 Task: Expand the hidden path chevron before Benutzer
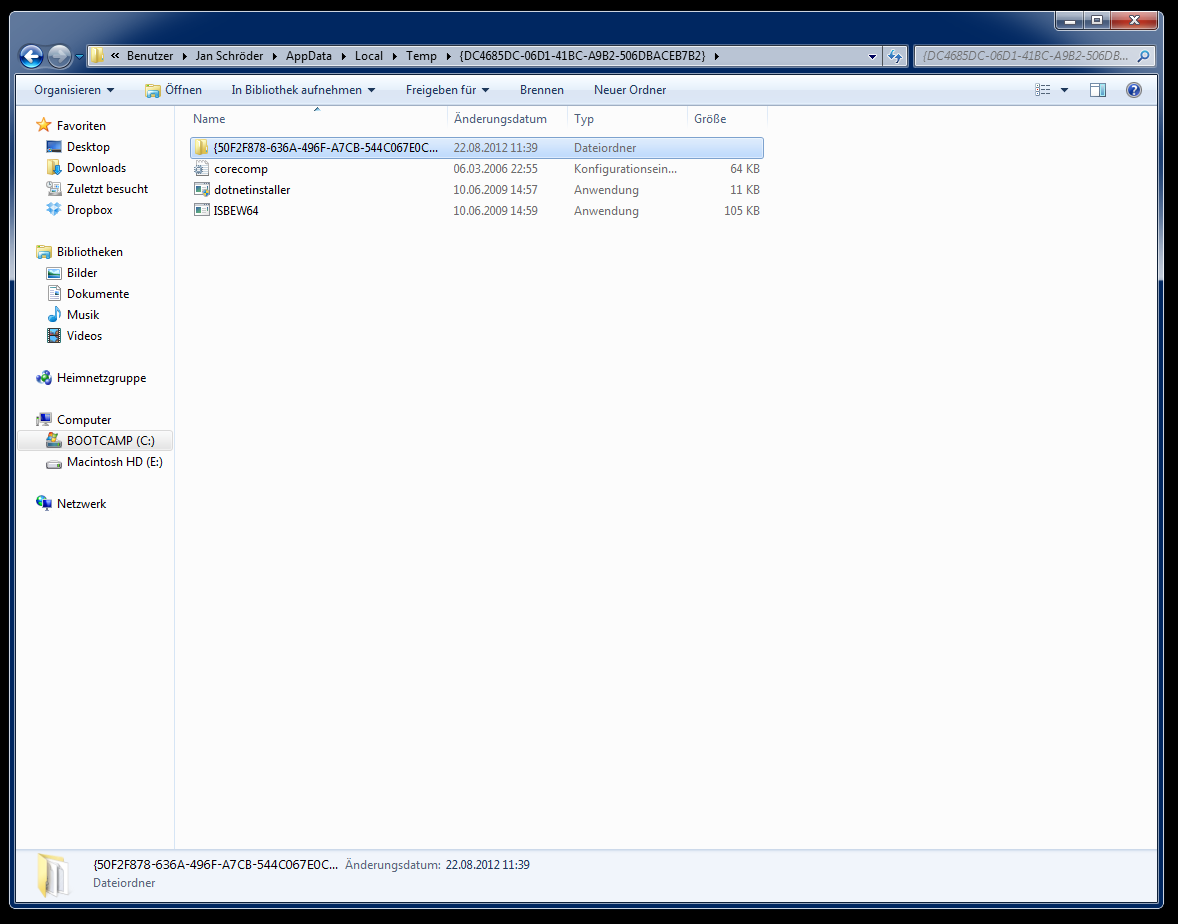point(115,56)
